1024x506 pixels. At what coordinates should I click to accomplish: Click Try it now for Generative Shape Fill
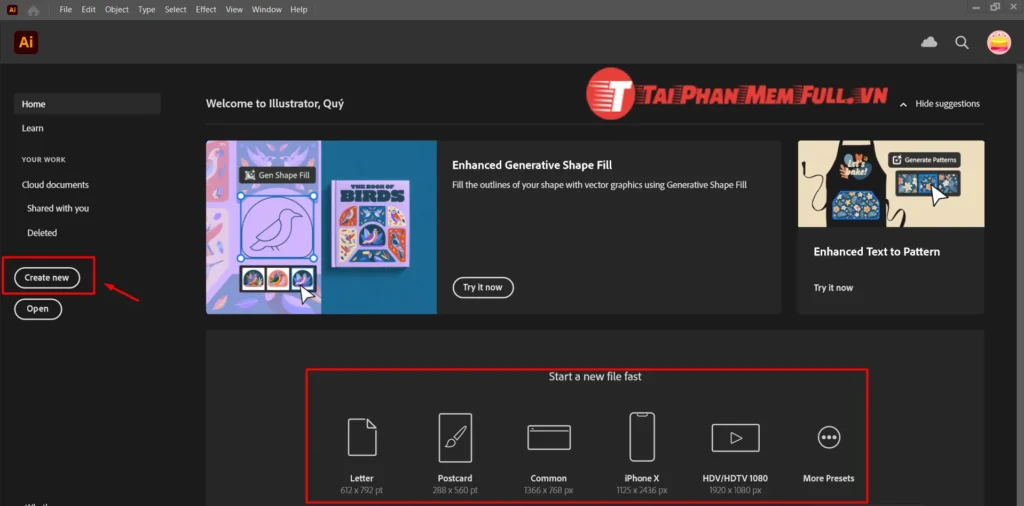483,287
